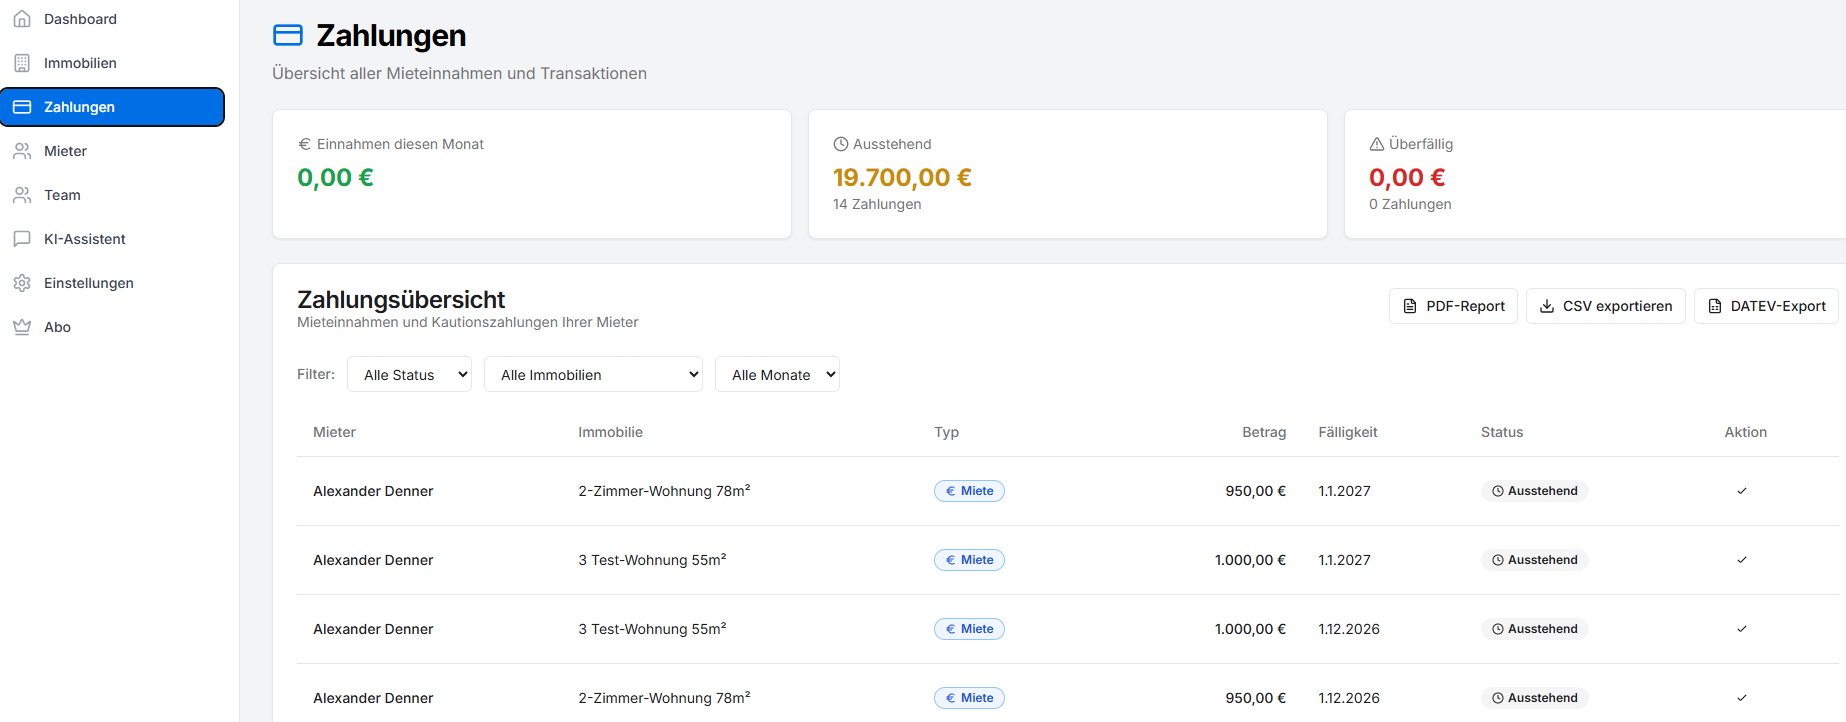Click the Status column header
Viewport: 1846px width, 722px height.
pyautogui.click(x=1502, y=432)
